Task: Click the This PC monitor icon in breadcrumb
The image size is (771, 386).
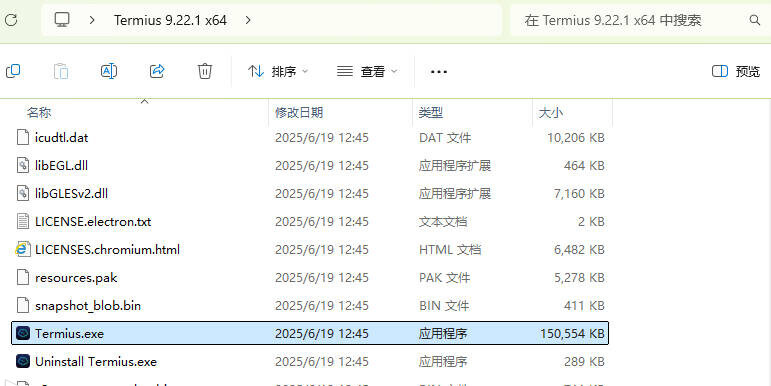Action: pos(62,20)
